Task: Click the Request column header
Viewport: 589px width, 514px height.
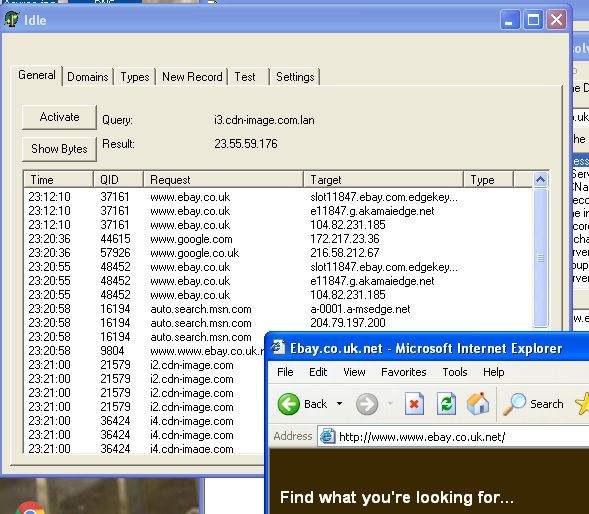Action: click(224, 180)
